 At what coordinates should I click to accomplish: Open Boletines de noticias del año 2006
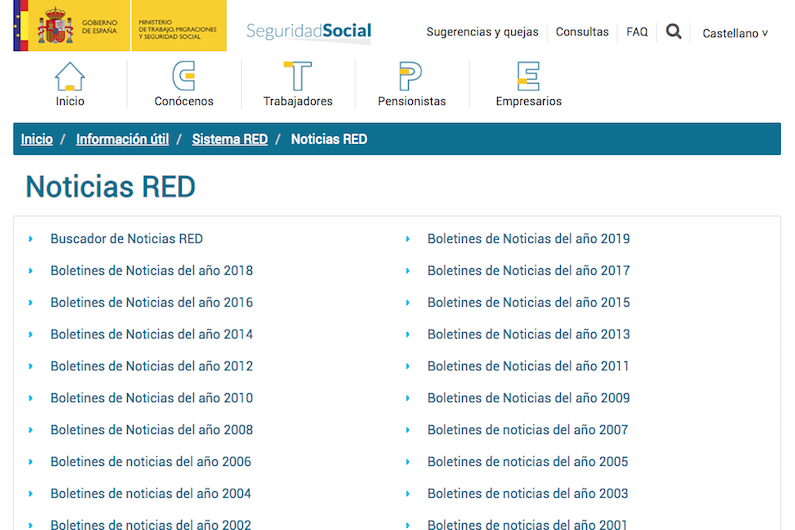point(151,462)
